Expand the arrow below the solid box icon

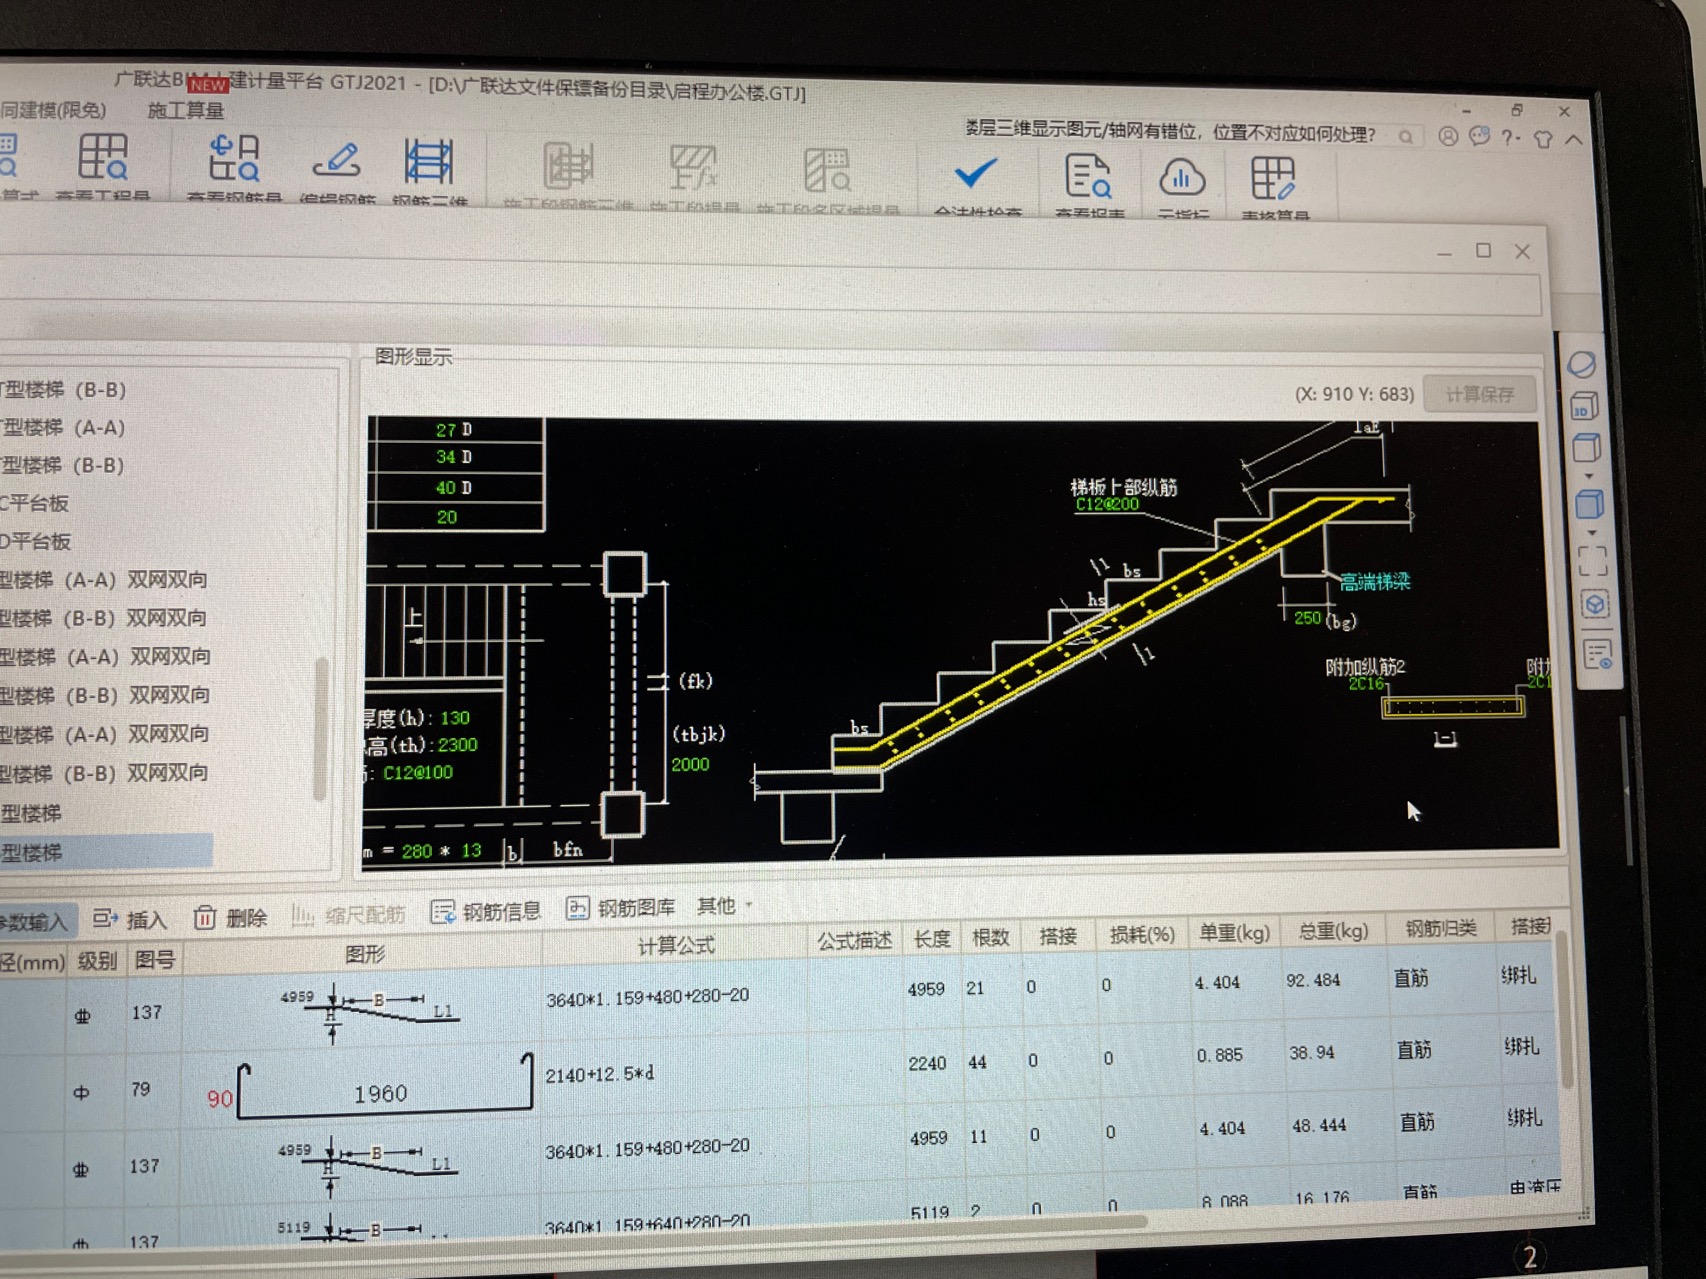1591,532
